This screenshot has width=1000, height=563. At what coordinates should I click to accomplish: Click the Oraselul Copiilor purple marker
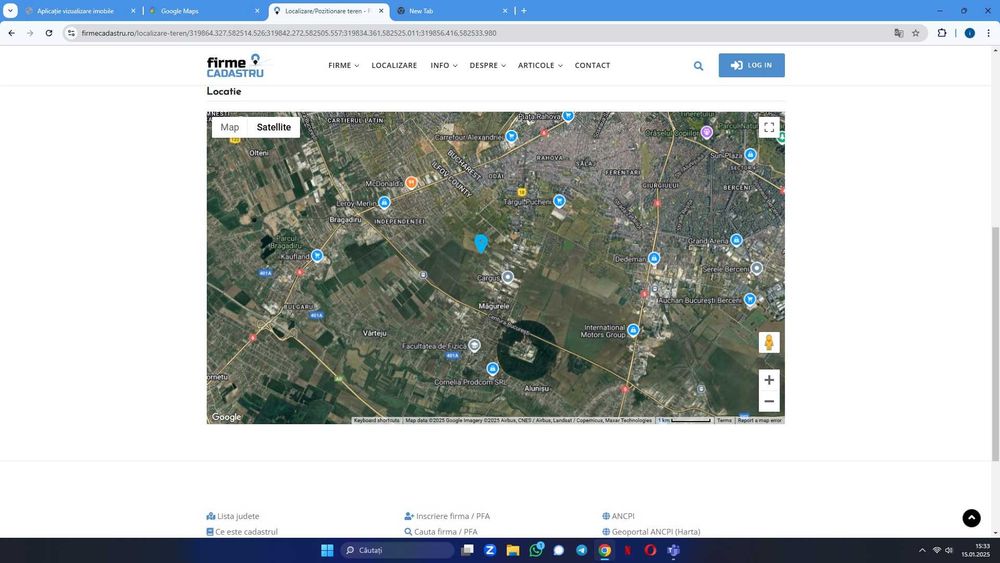707,133
